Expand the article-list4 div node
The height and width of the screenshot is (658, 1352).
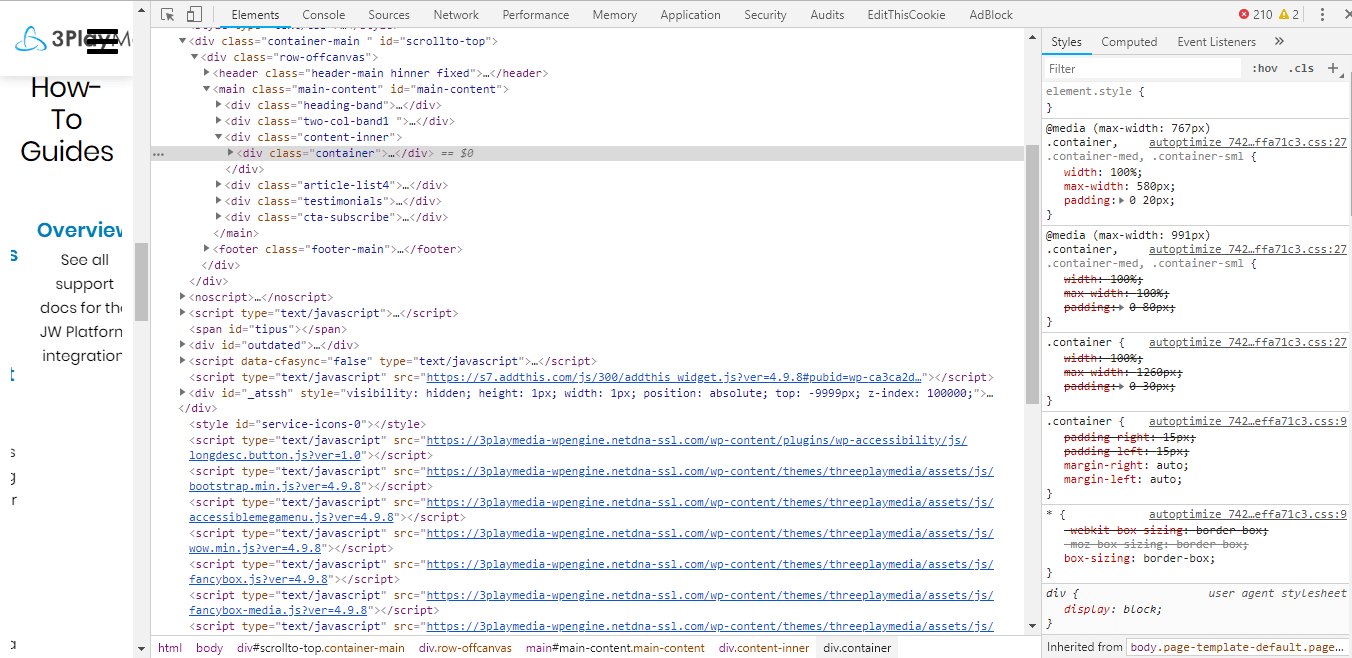219,186
